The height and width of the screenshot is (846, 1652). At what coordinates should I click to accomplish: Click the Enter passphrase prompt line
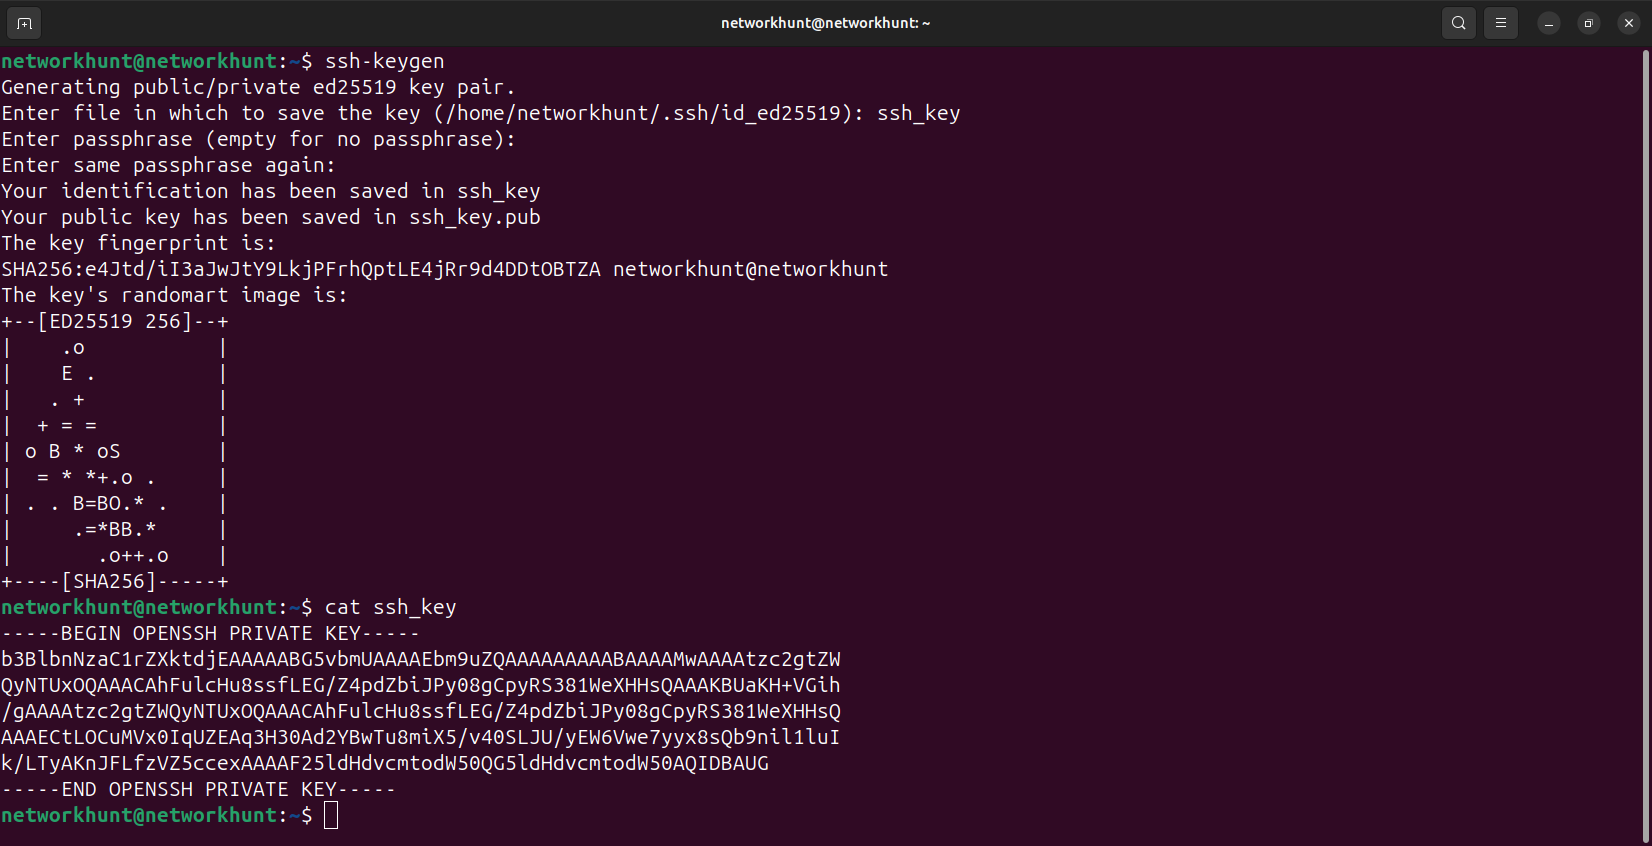tap(259, 140)
